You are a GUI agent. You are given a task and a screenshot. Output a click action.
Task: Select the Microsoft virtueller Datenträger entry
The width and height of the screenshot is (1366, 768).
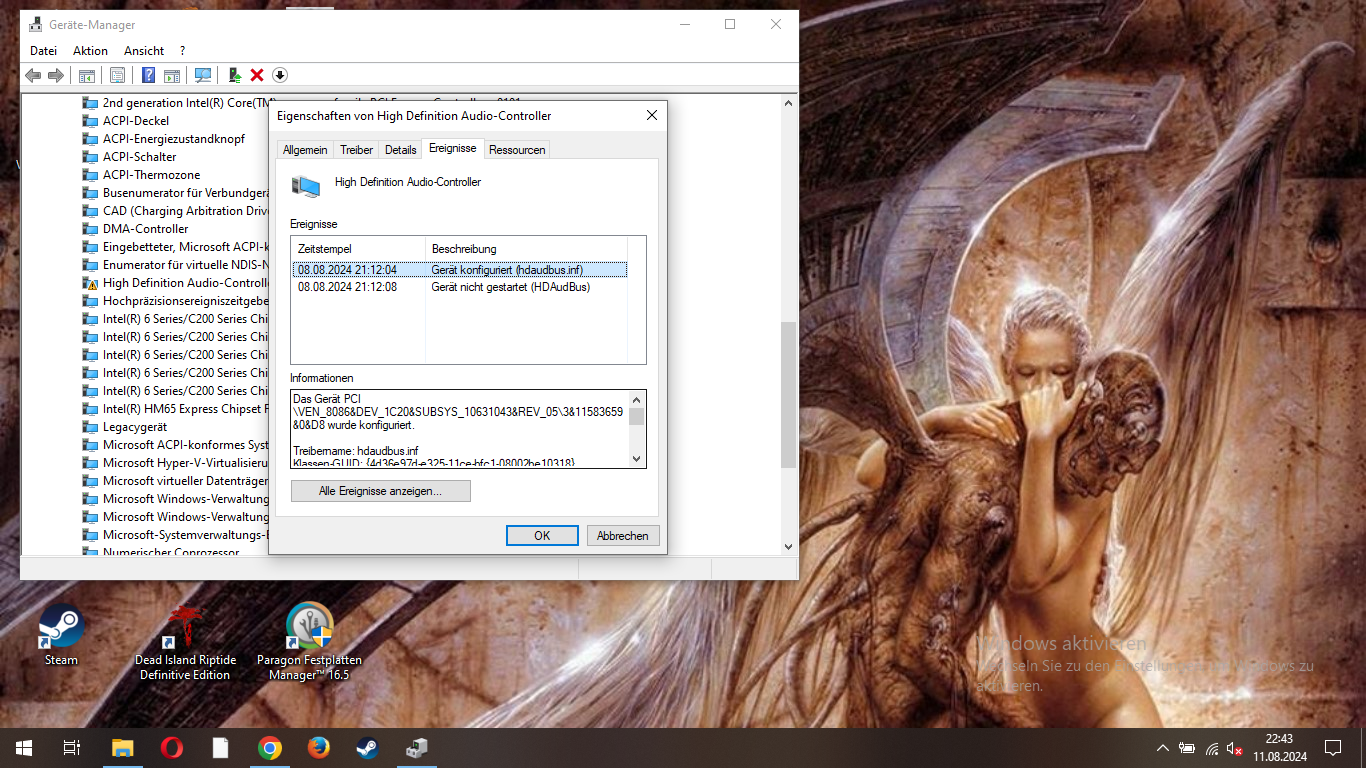pyautogui.click(x=185, y=481)
